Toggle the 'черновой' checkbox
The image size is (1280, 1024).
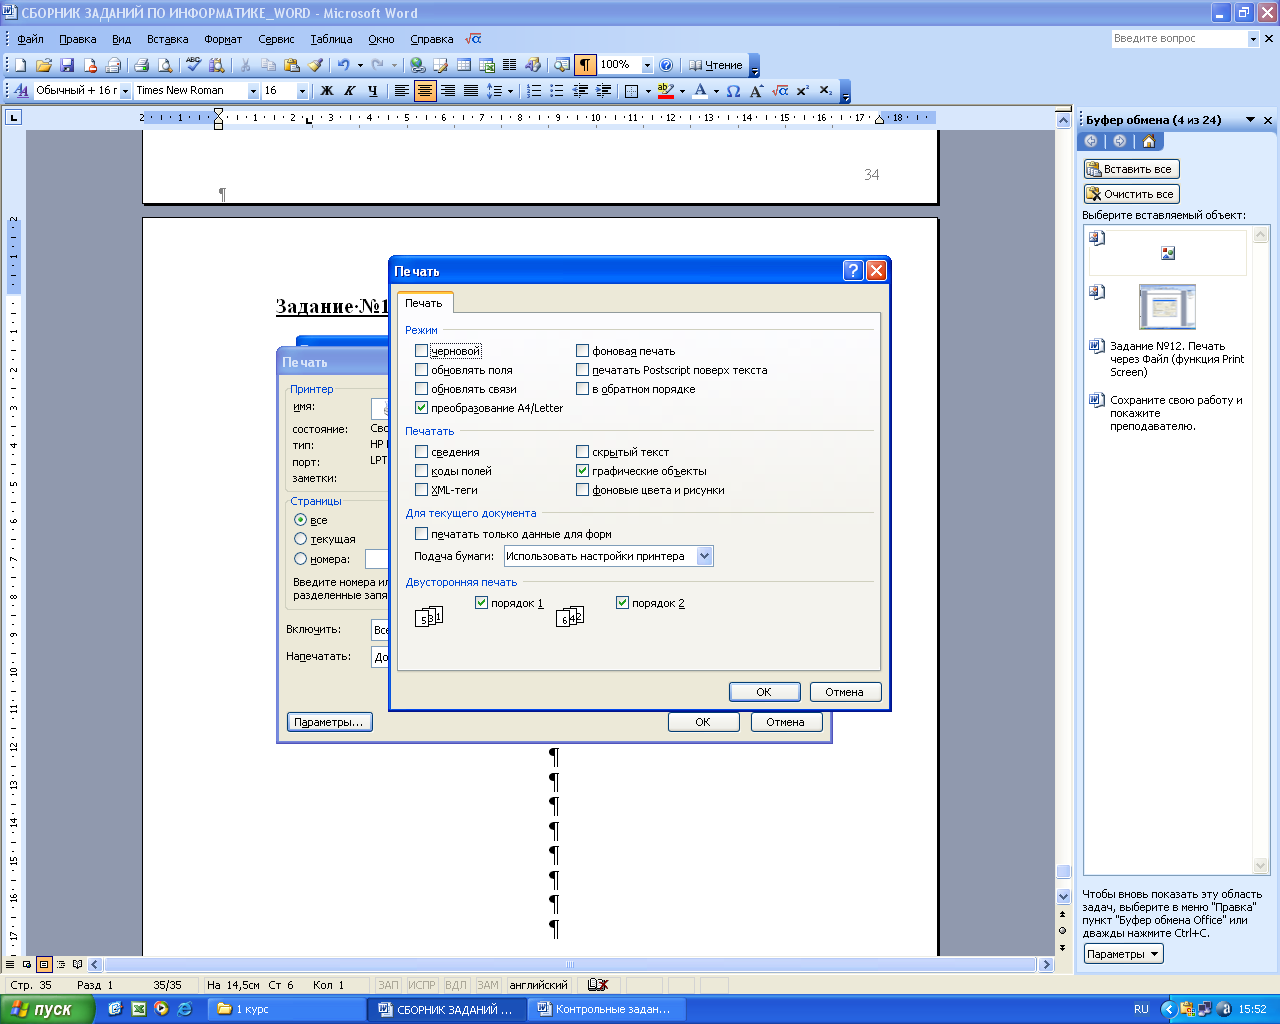click(x=421, y=351)
